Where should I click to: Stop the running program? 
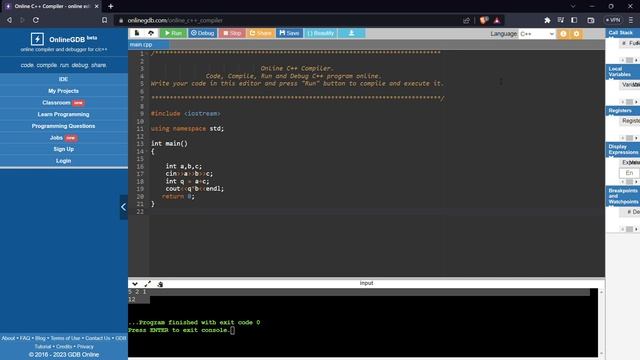232,33
